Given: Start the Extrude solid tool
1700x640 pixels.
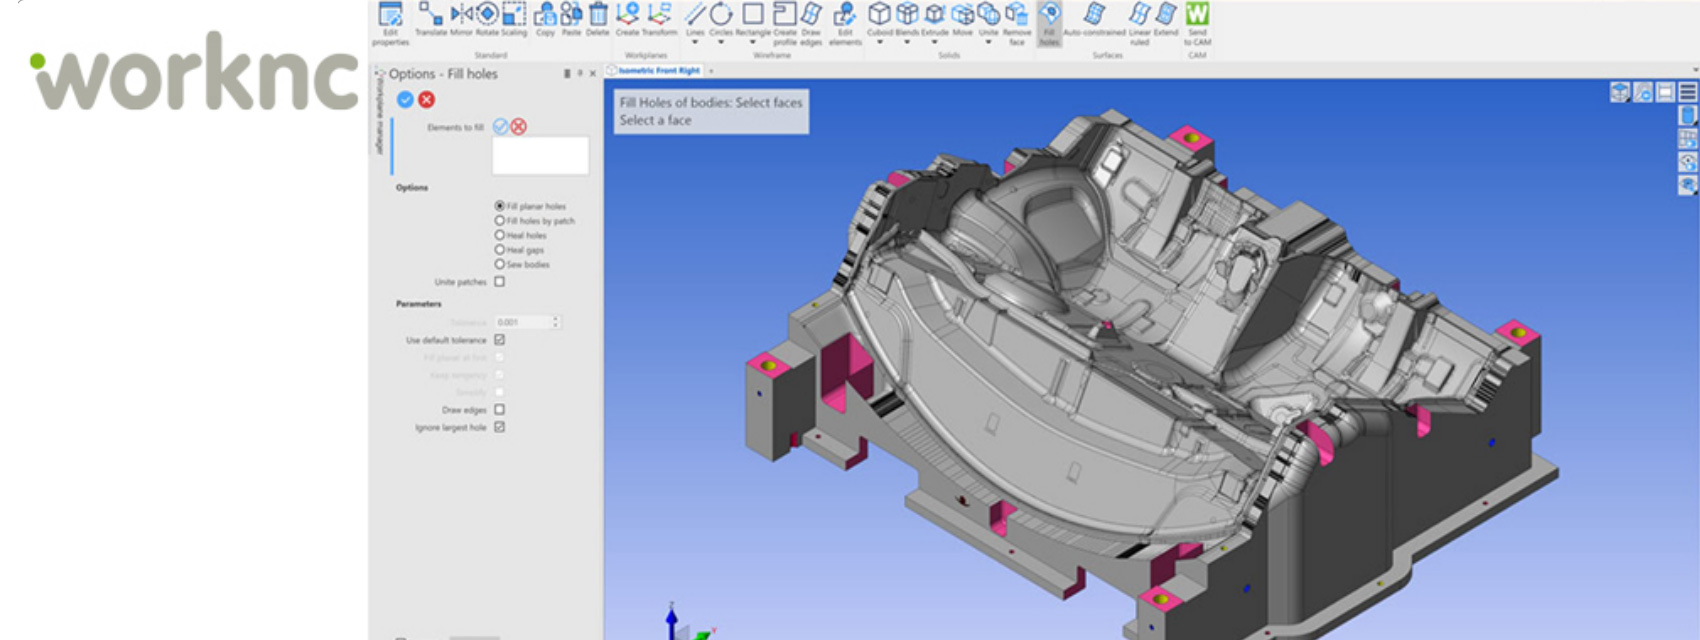Looking at the screenshot, I should (935, 19).
